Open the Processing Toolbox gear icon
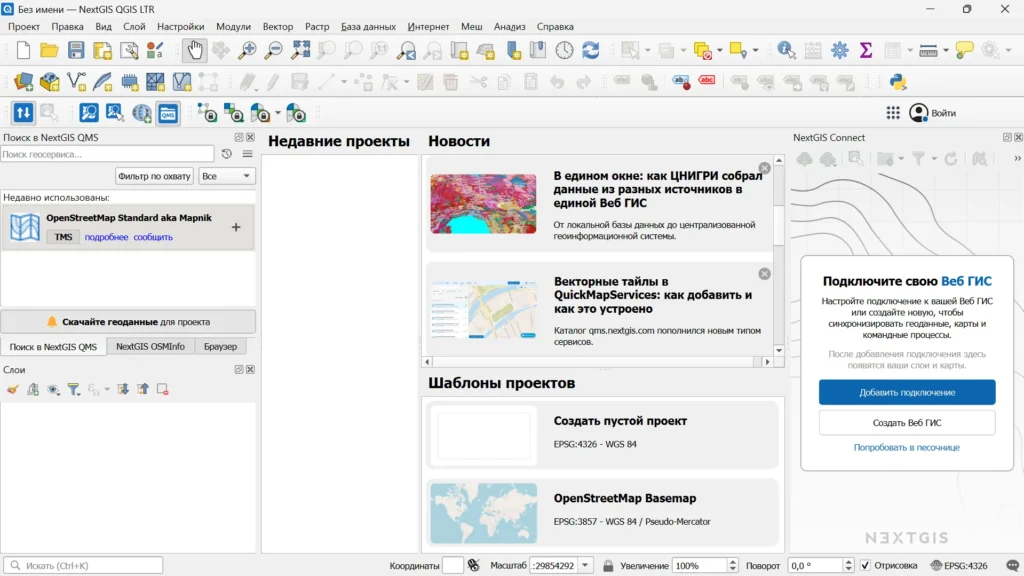 (x=840, y=50)
